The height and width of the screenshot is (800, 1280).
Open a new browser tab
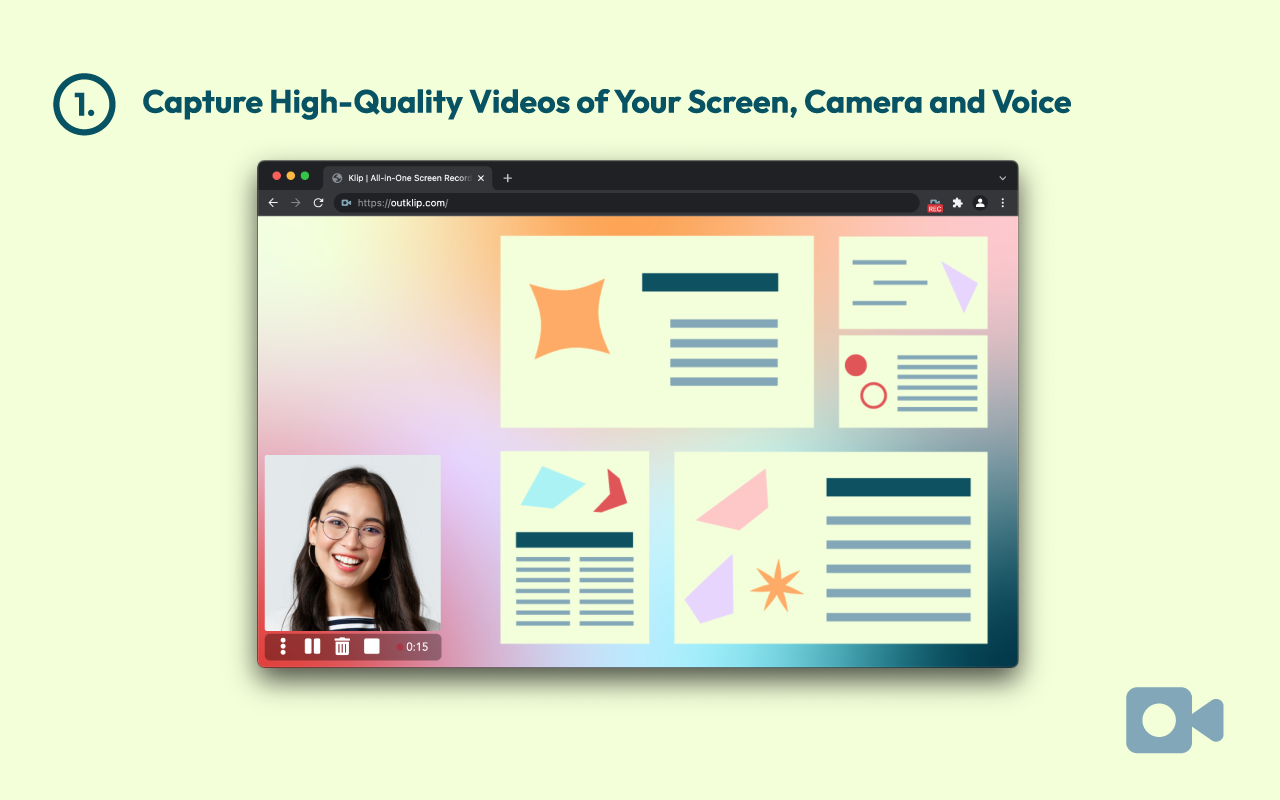pyautogui.click(x=507, y=177)
